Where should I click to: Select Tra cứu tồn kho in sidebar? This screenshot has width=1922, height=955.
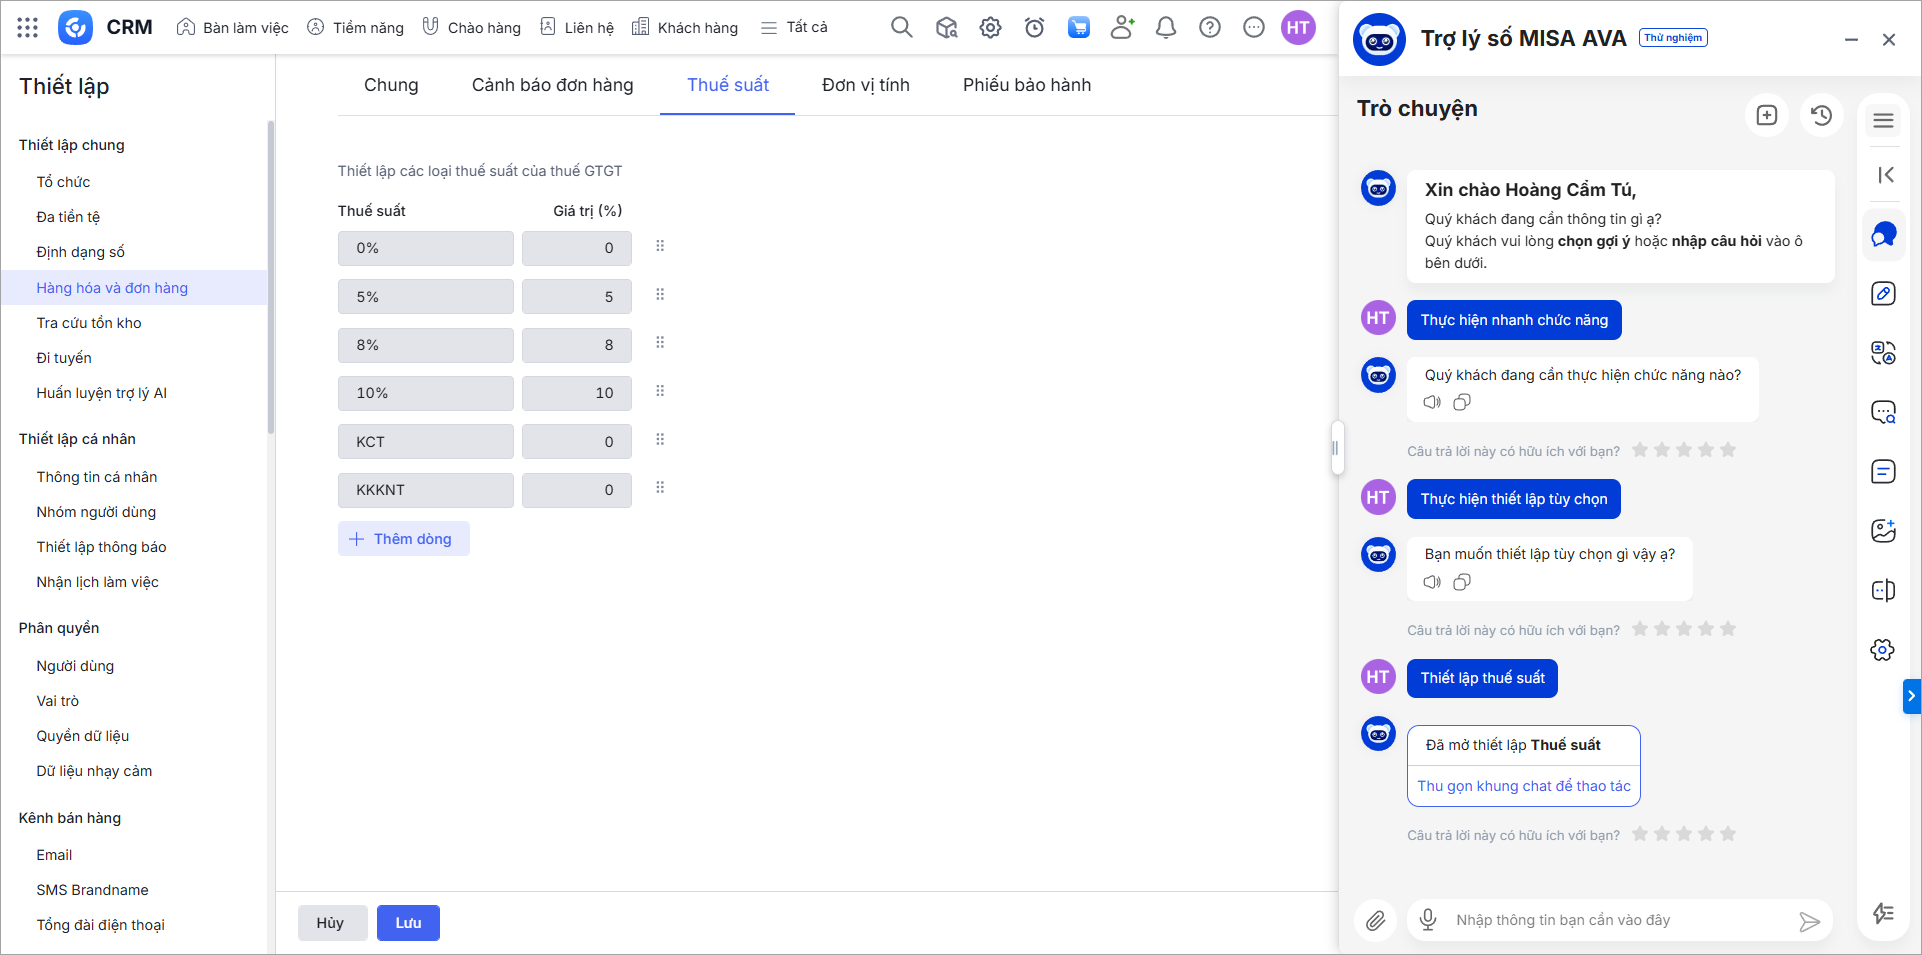[89, 323]
